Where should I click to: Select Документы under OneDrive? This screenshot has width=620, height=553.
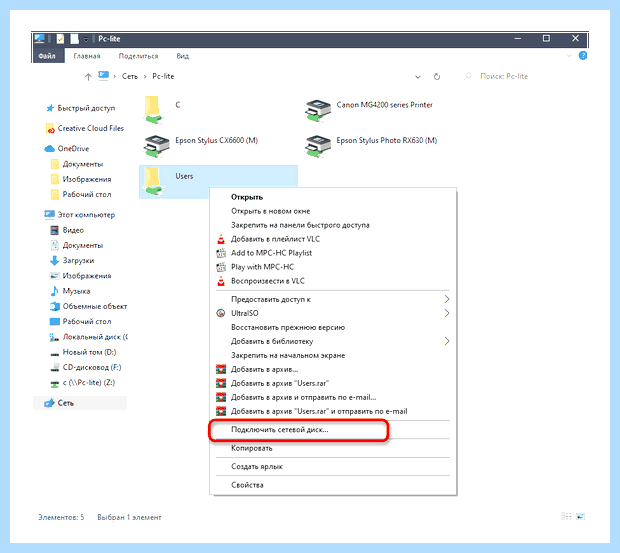[x=79, y=164]
